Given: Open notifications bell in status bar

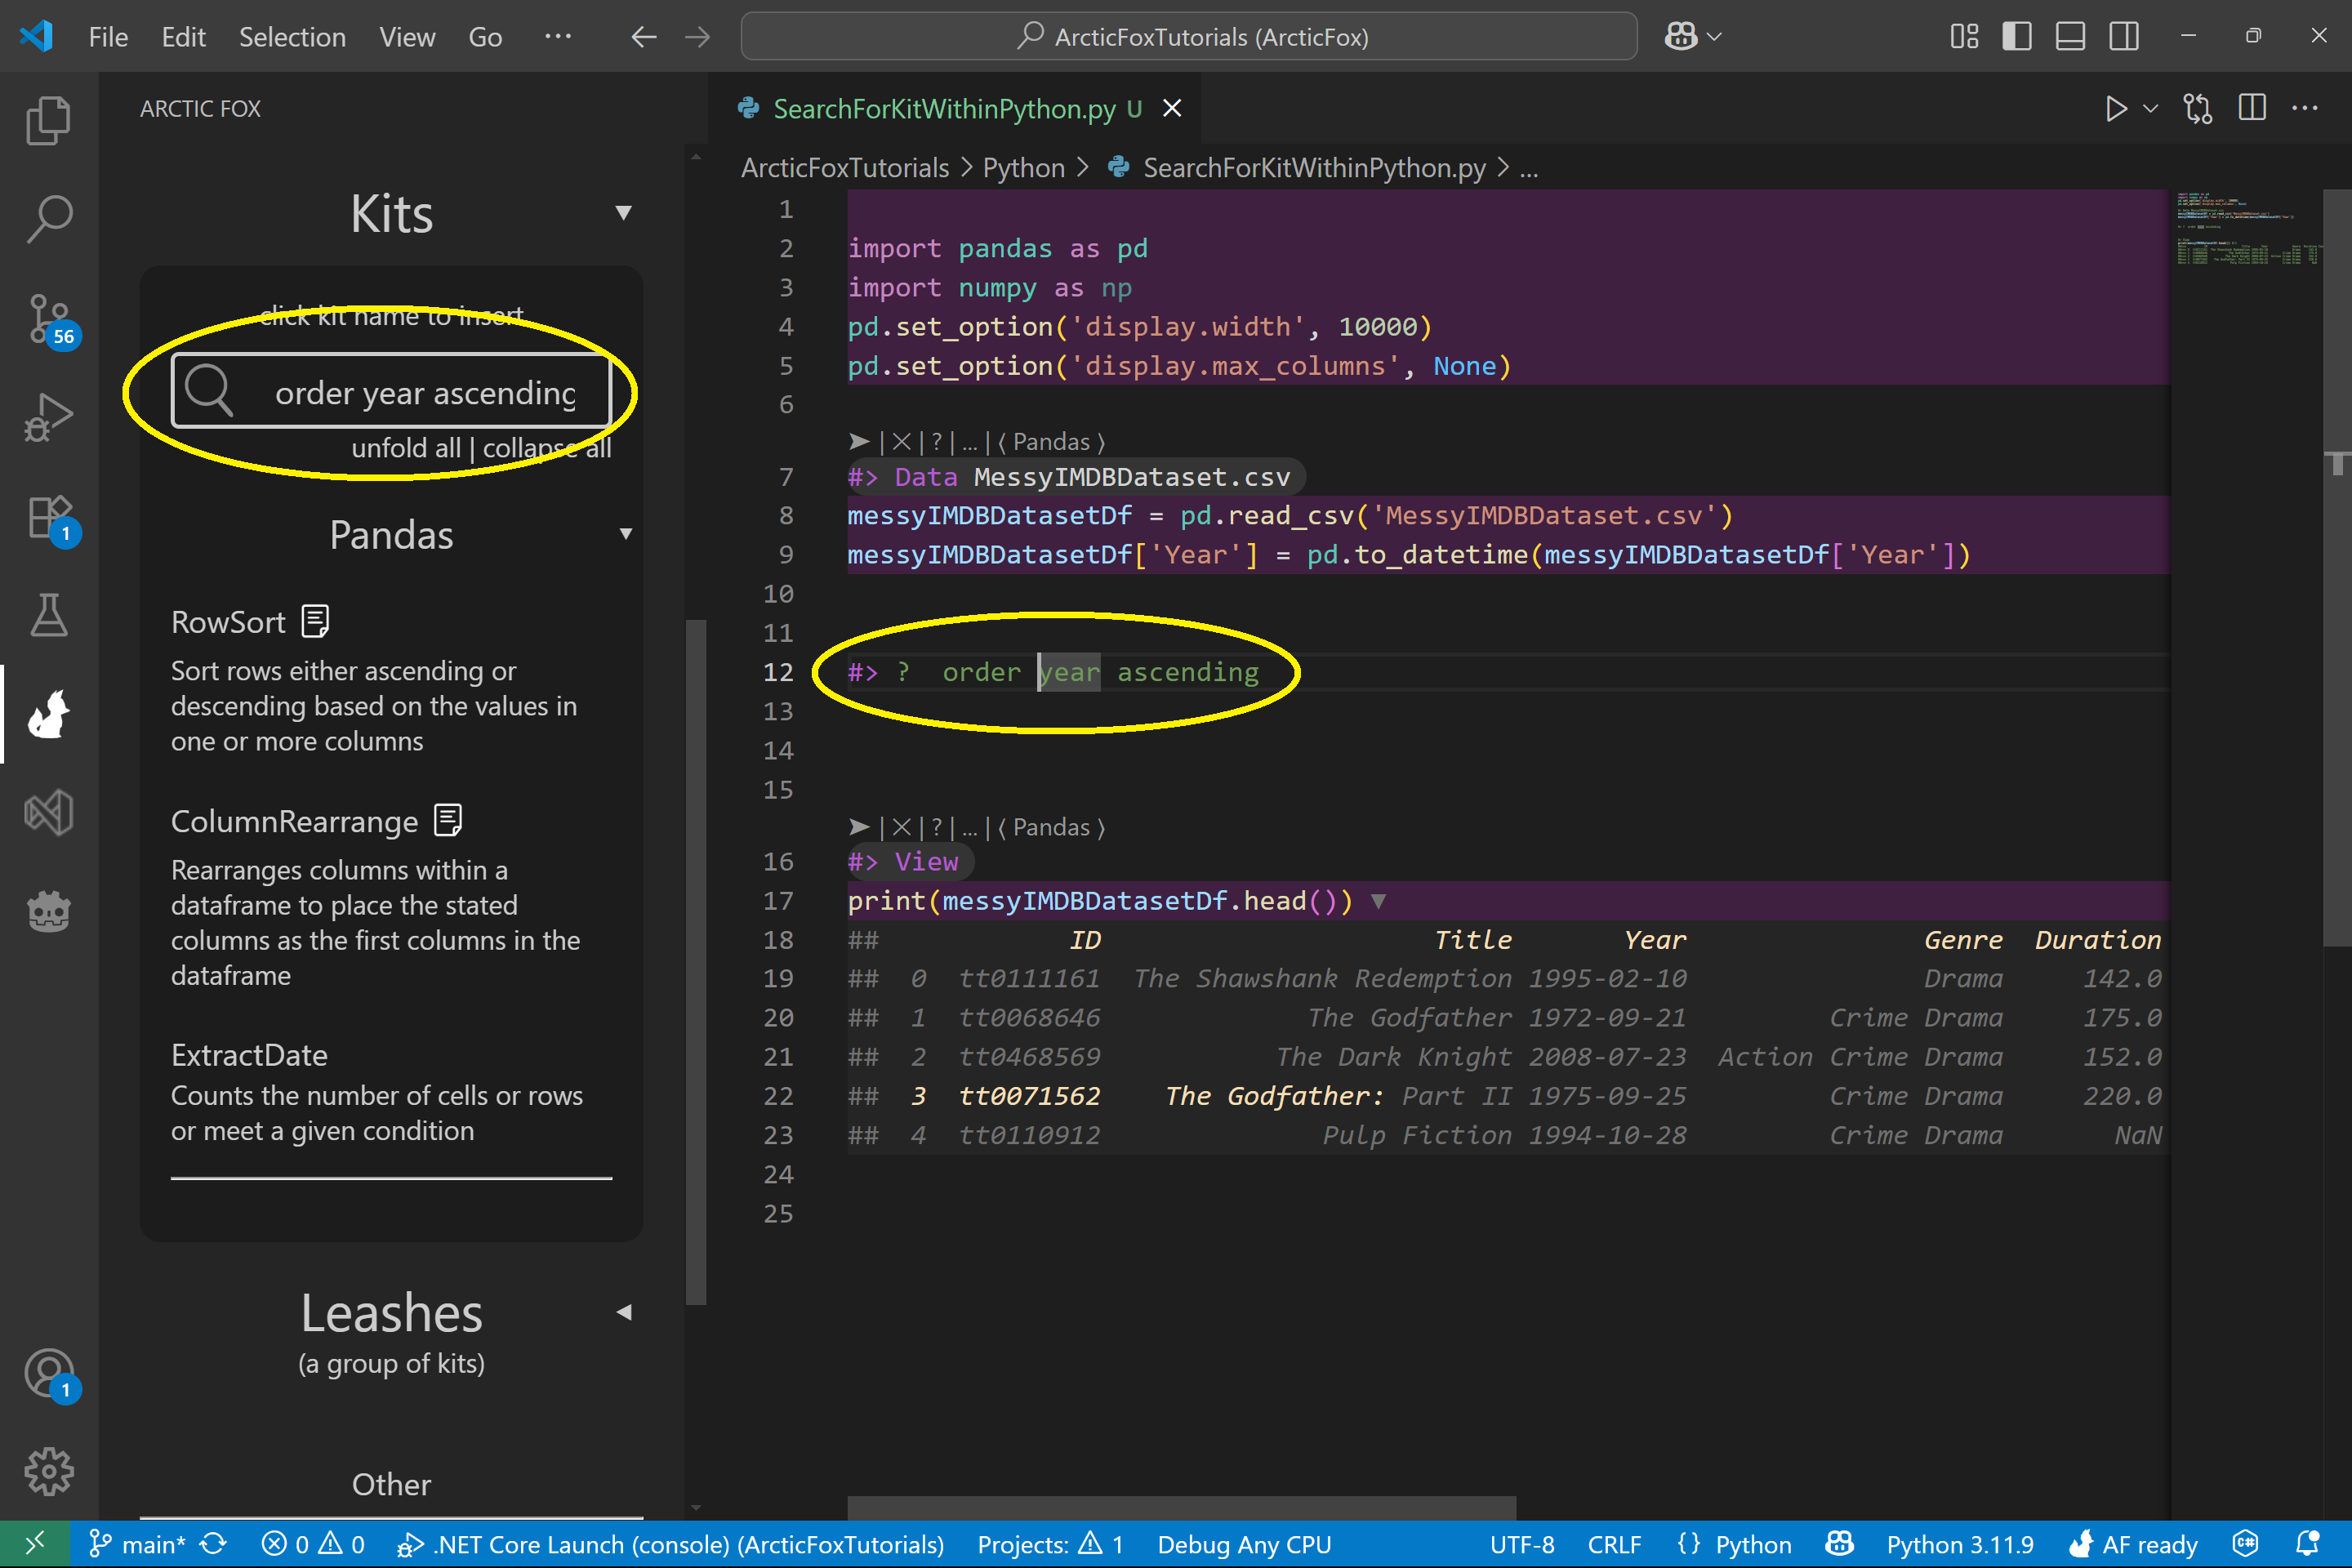Looking at the screenshot, I should [2307, 1544].
